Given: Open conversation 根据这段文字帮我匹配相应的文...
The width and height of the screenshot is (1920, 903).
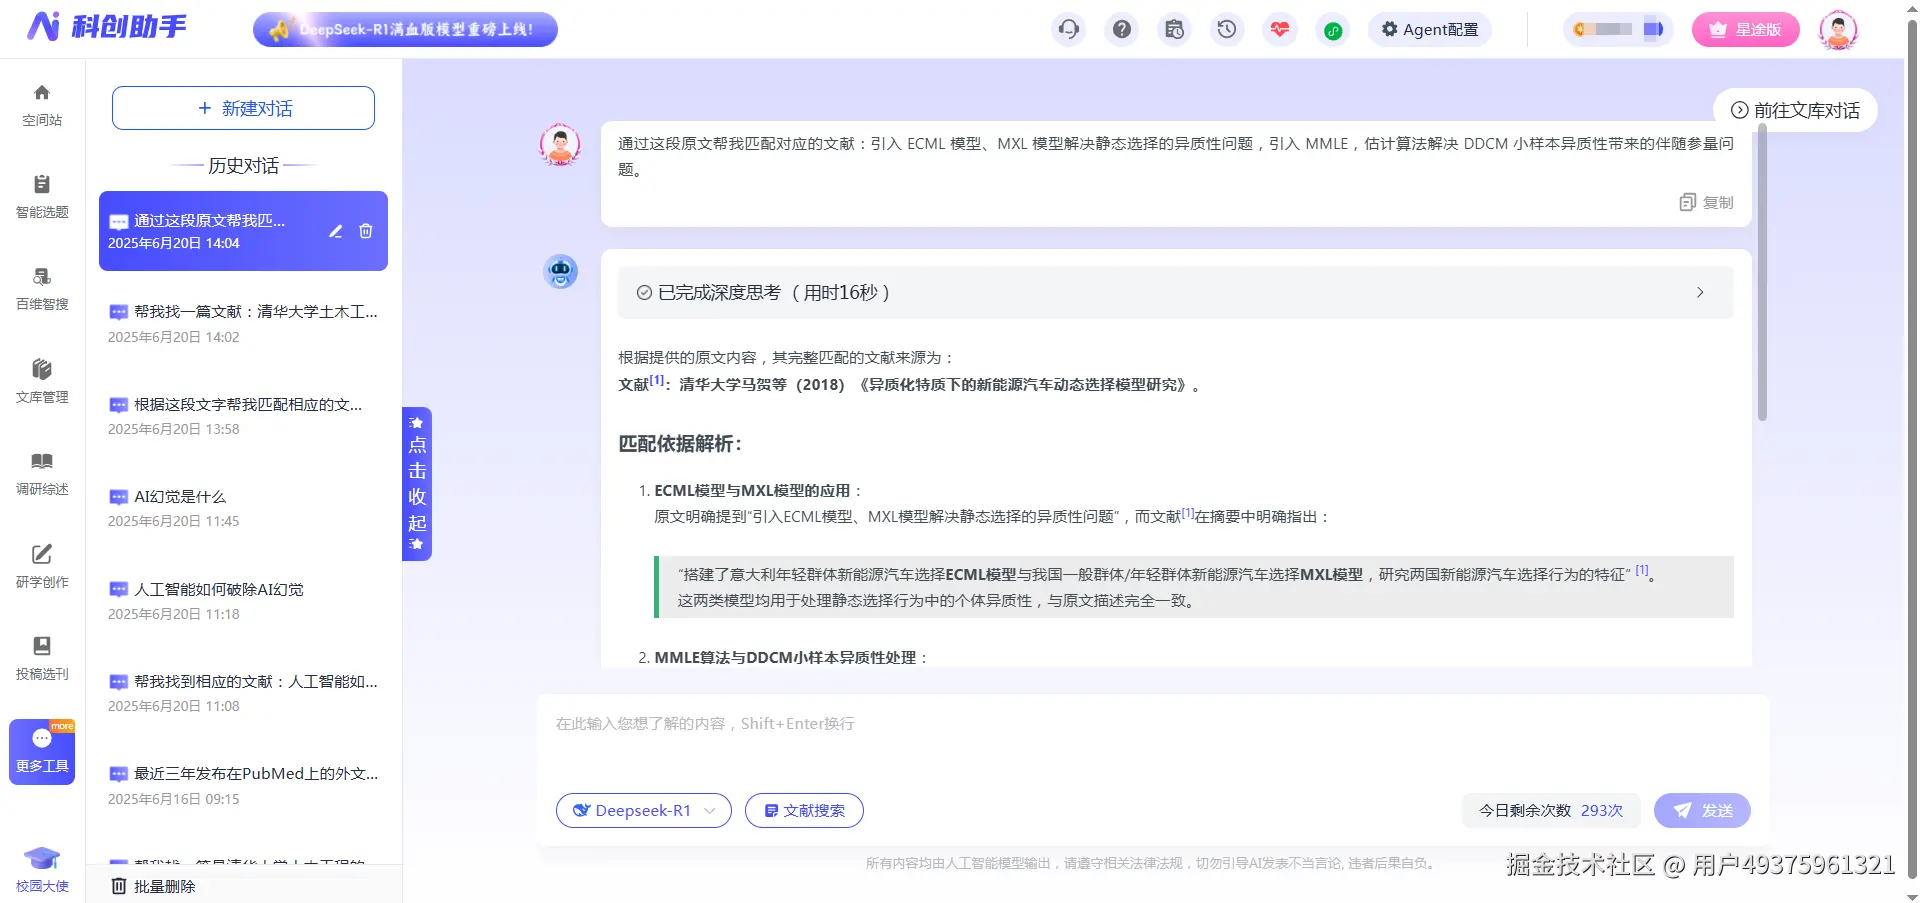Looking at the screenshot, I should pyautogui.click(x=243, y=416).
